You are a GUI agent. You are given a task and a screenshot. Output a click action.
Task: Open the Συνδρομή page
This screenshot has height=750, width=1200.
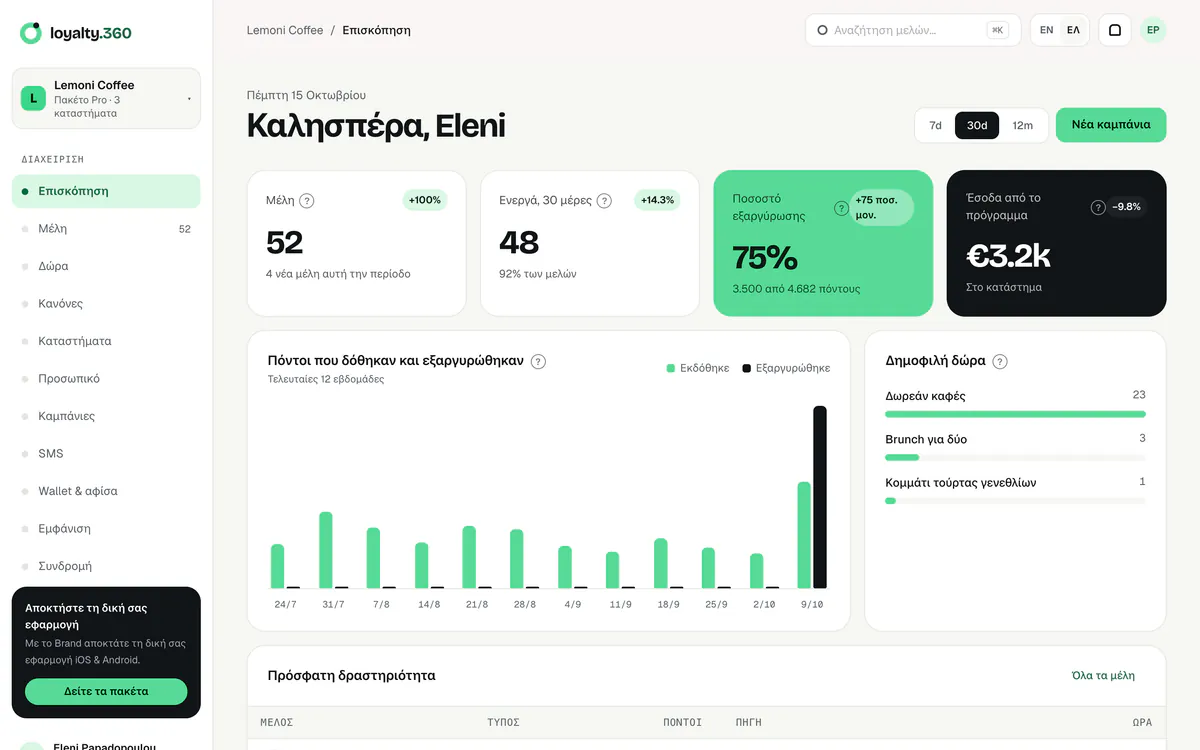point(106,566)
